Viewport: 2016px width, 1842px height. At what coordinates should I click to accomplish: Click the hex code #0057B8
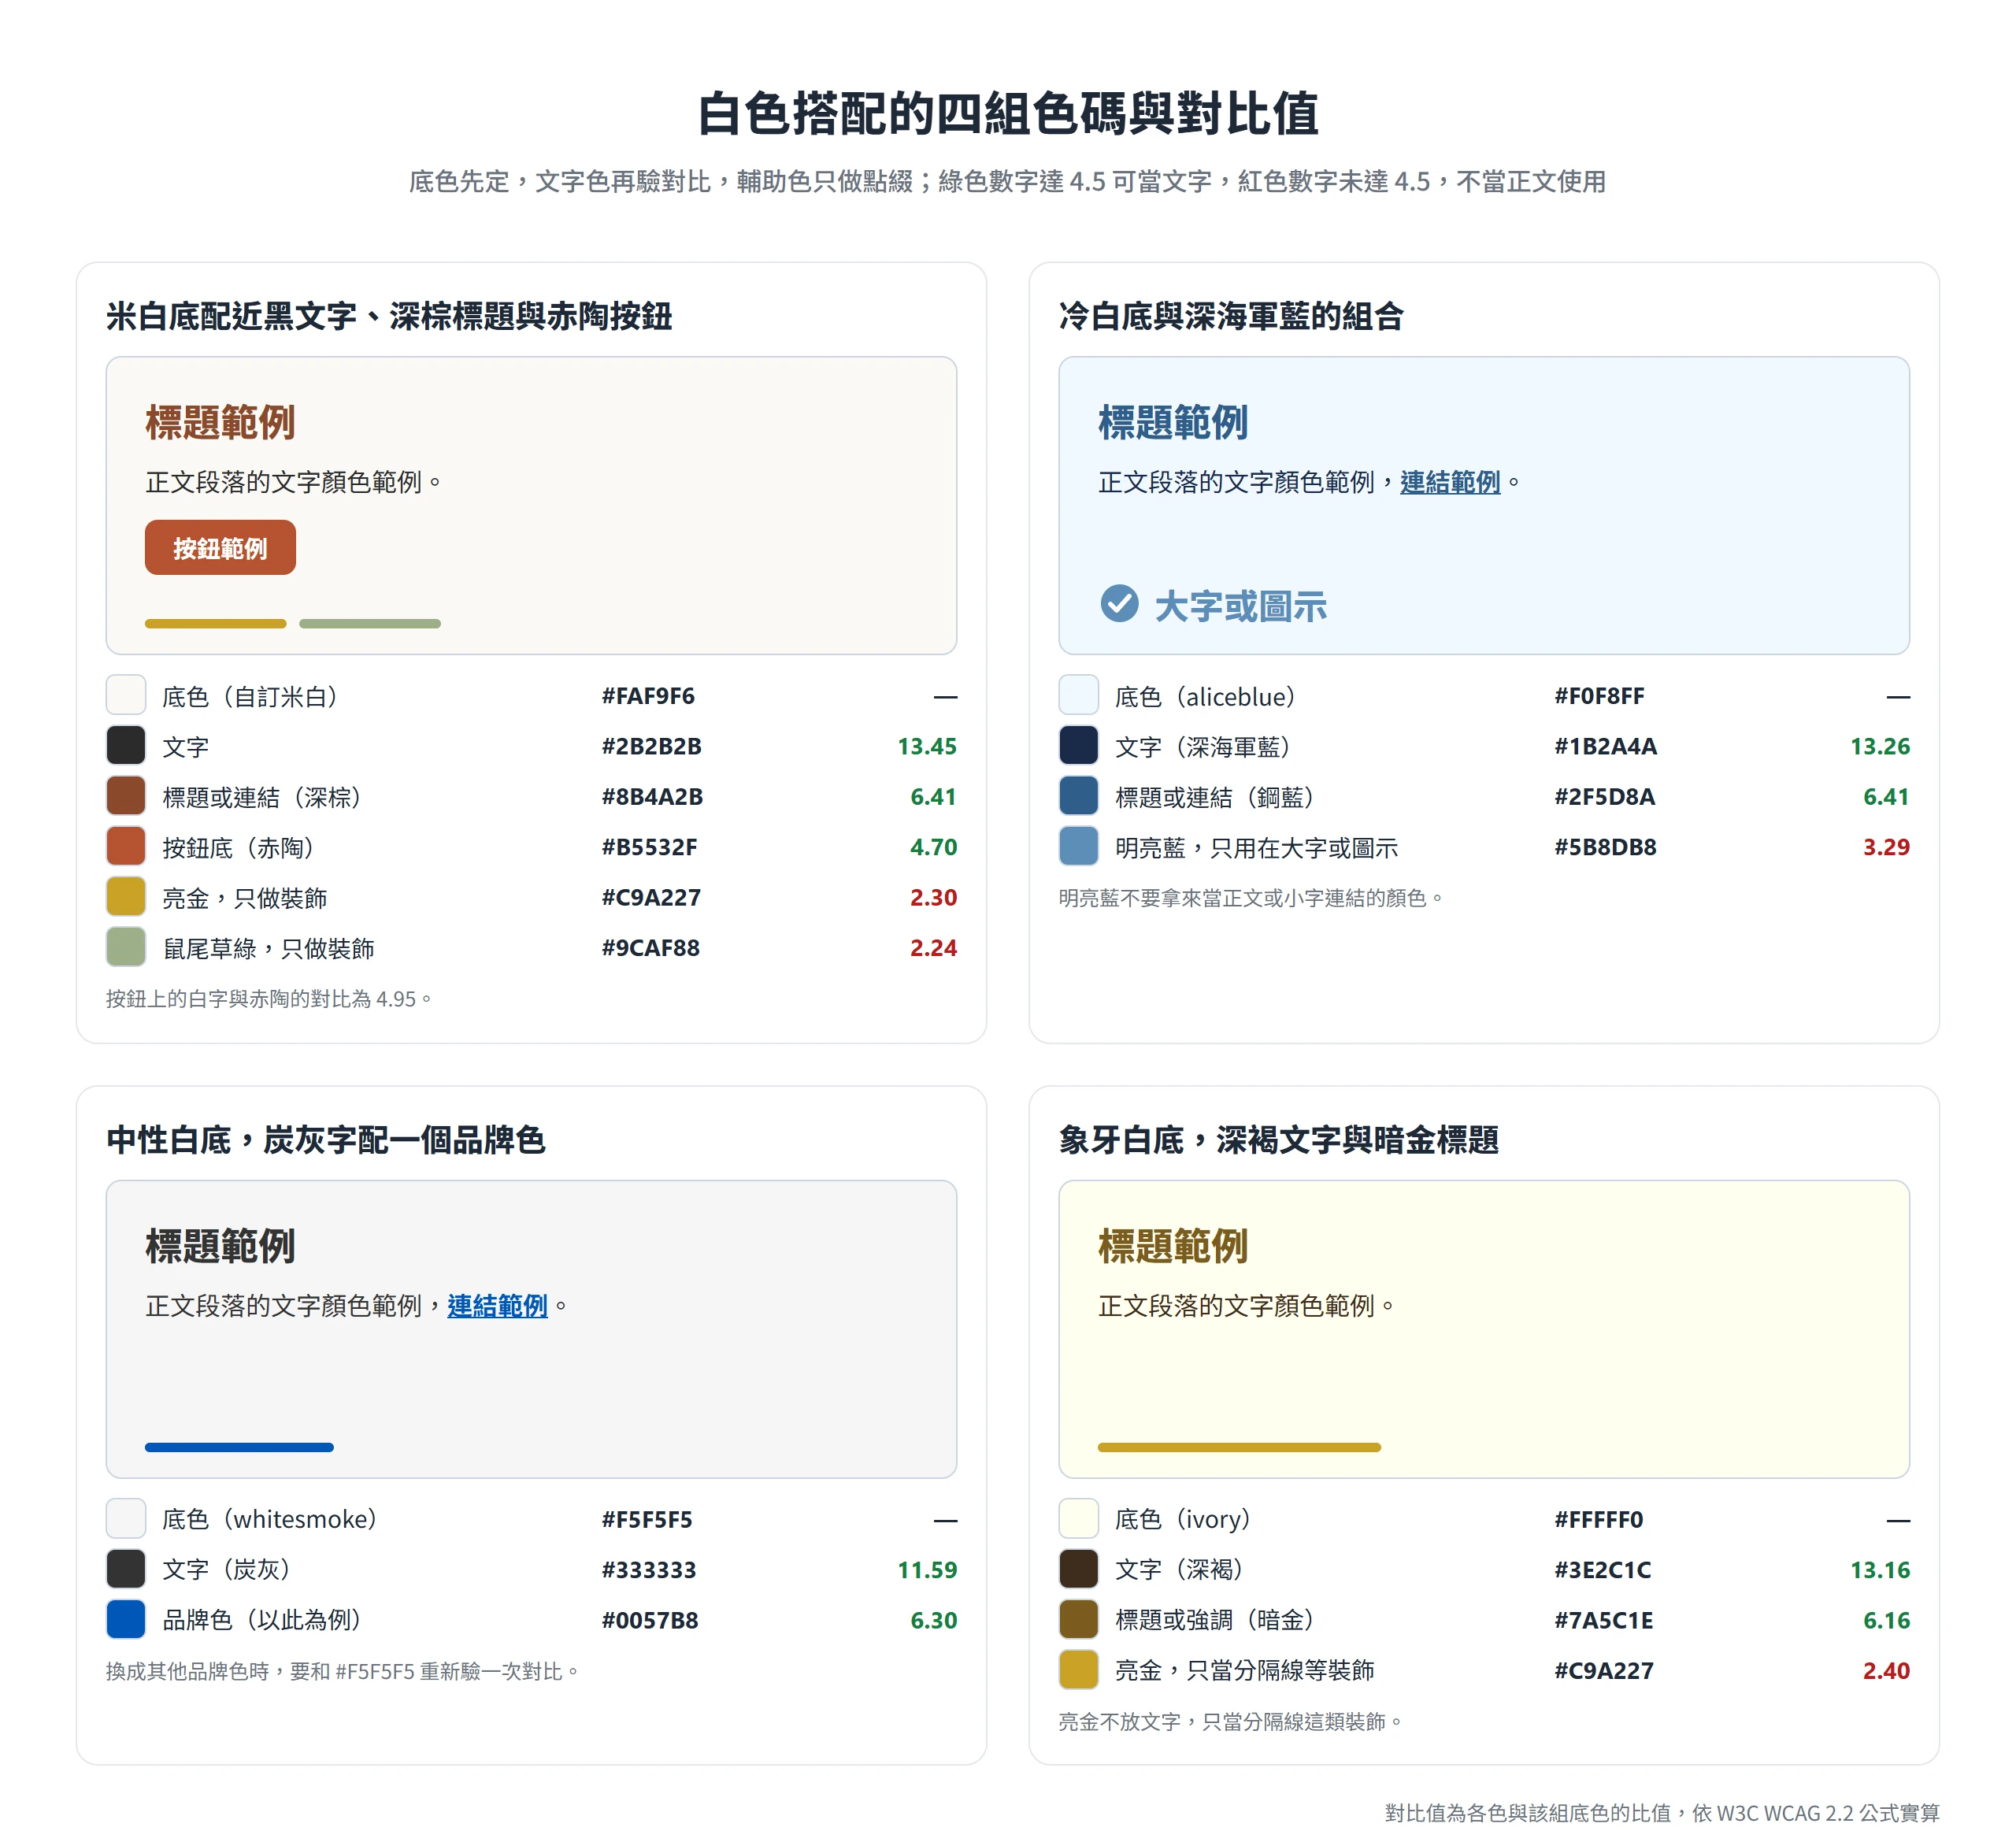click(650, 1620)
